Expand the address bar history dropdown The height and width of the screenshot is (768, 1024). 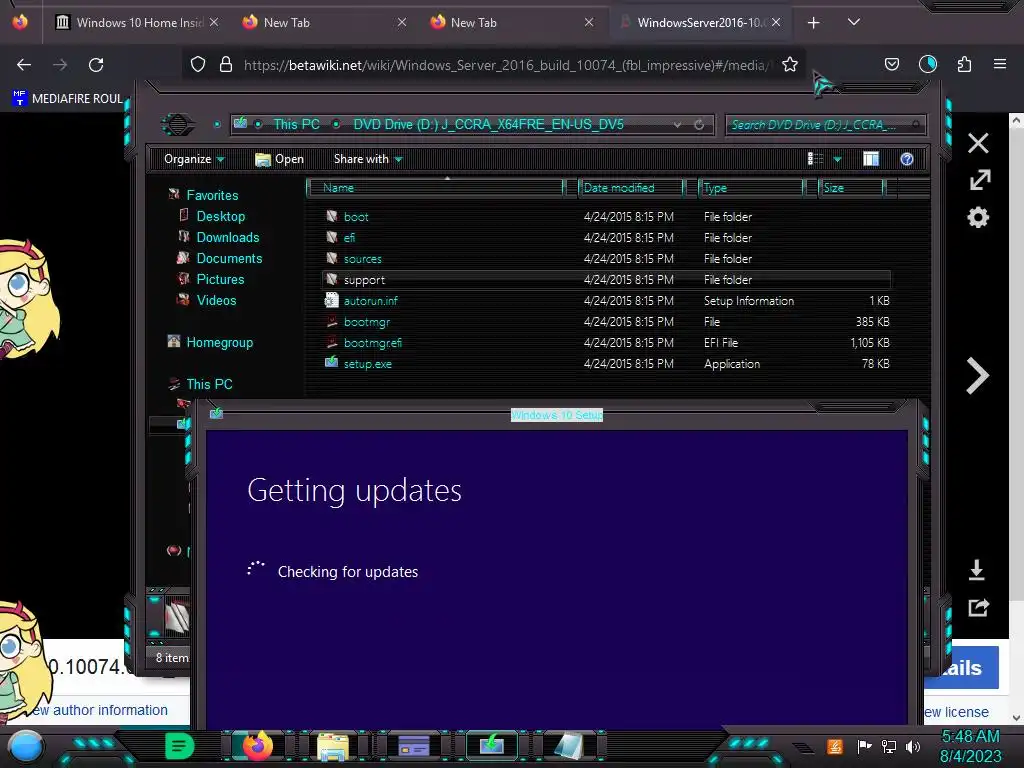(677, 125)
